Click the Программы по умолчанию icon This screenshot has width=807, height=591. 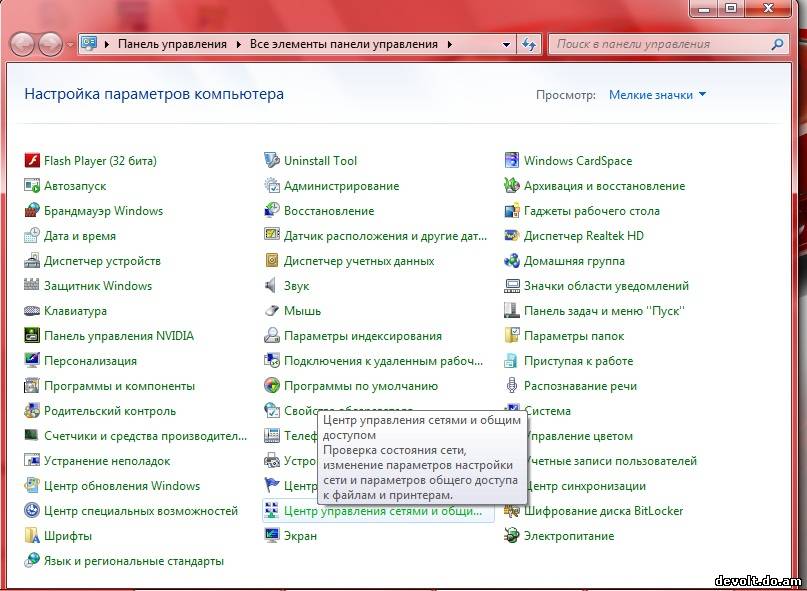[x=272, y=386]
